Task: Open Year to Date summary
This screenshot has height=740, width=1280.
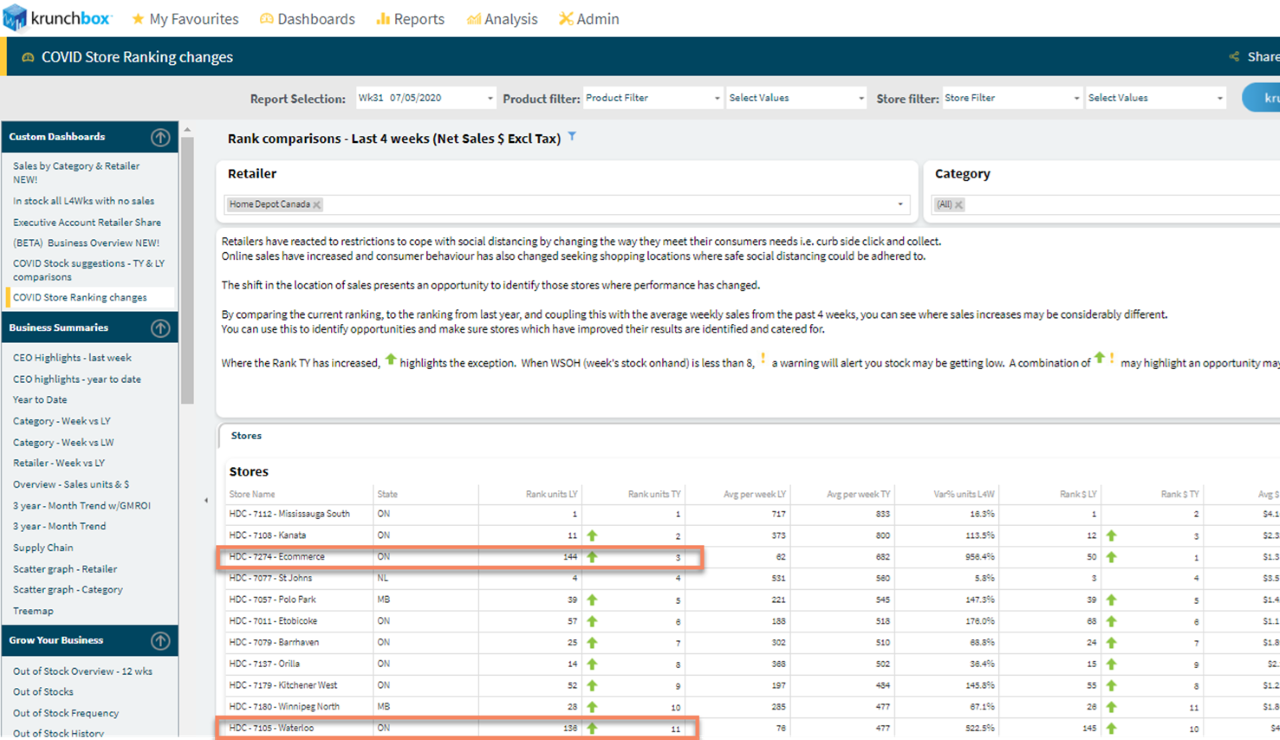Action: pos(40,400)
